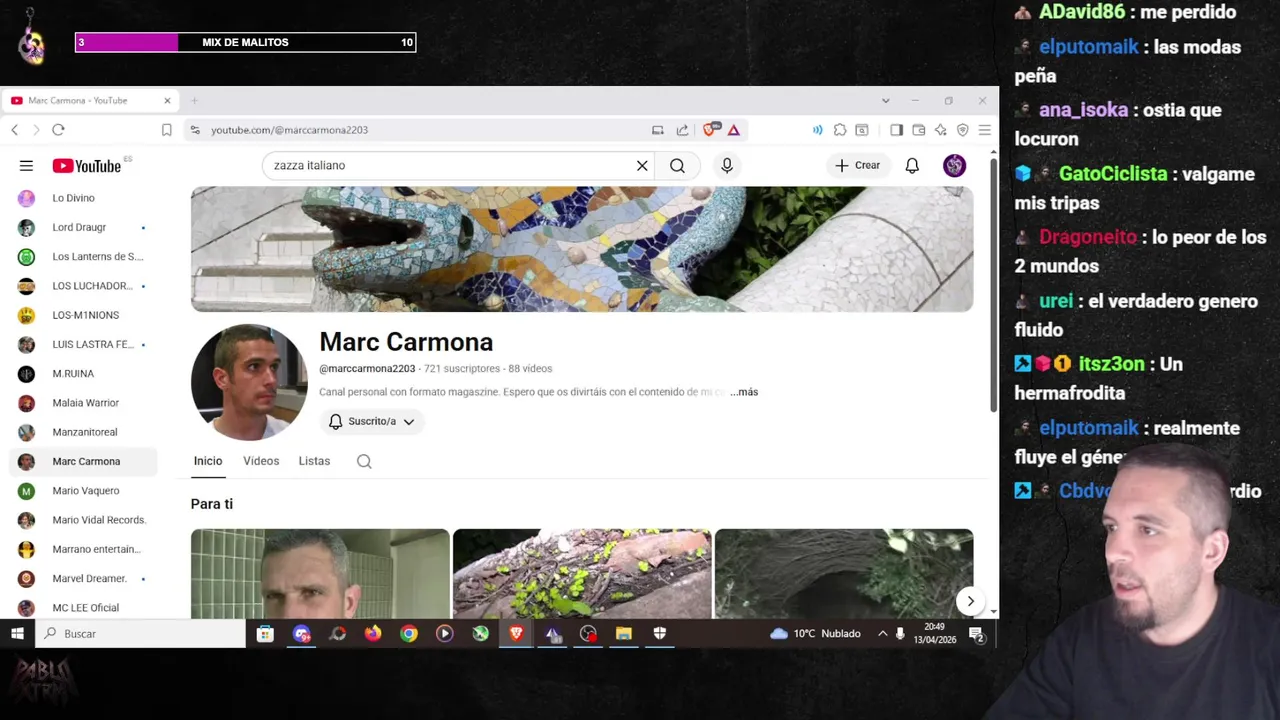Open Los Lanterns de S... subscription
The width and height of the screenshot is (1280, 720).
pos(82,257)
